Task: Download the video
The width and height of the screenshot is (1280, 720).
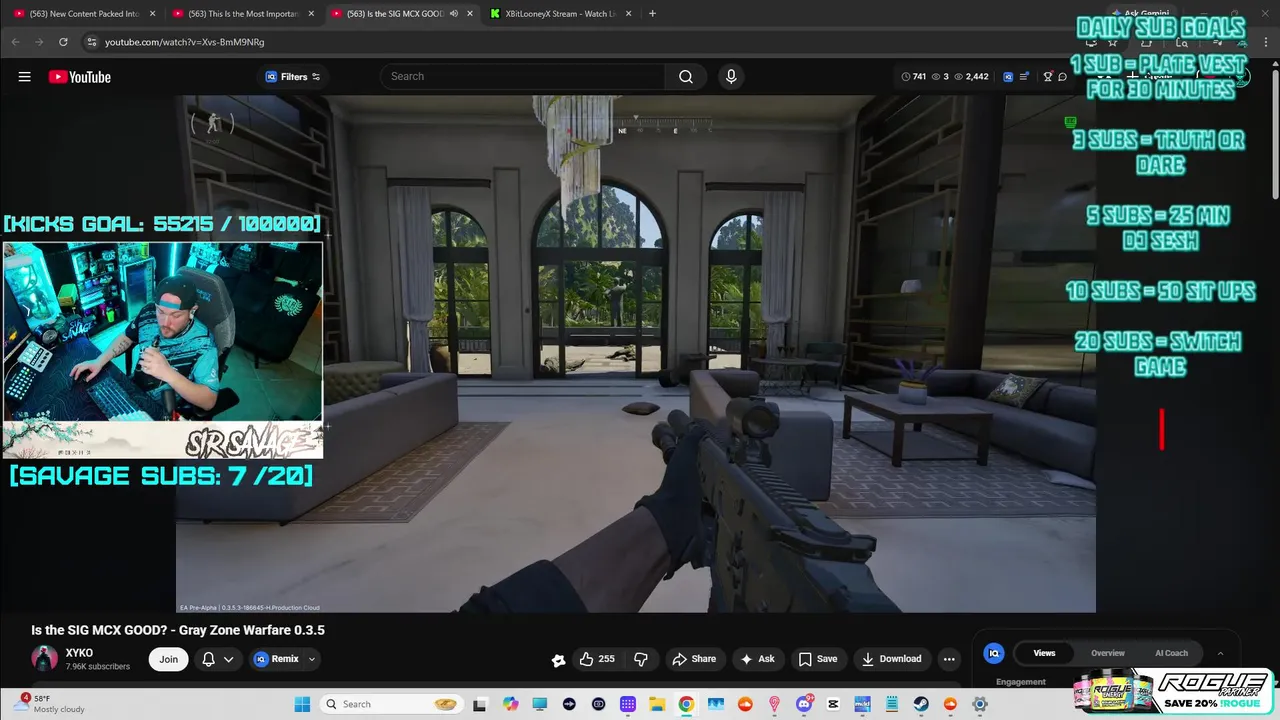Action: point(892,659)
